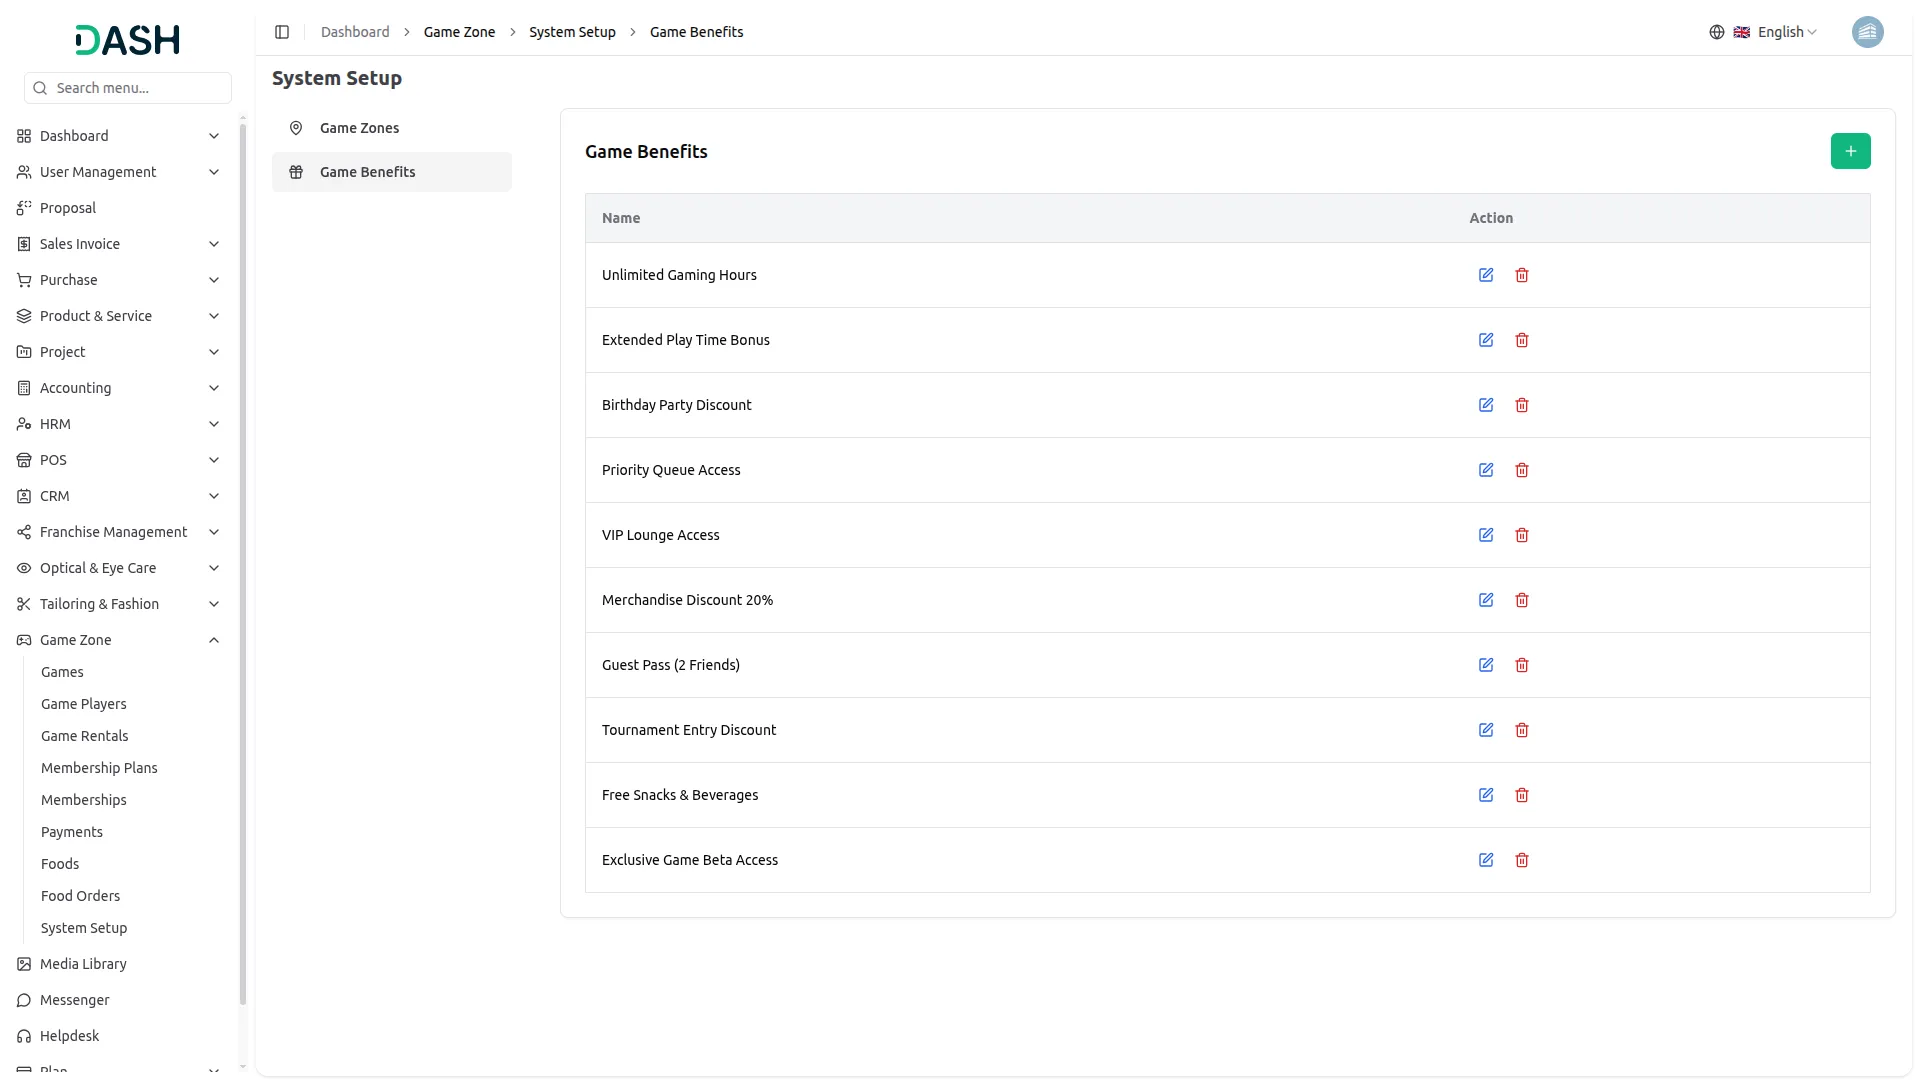Image resolution: width=1920 pixels, height=1080 pixels.
Task: Open the English language dropdown
Action: [1775, 32]
